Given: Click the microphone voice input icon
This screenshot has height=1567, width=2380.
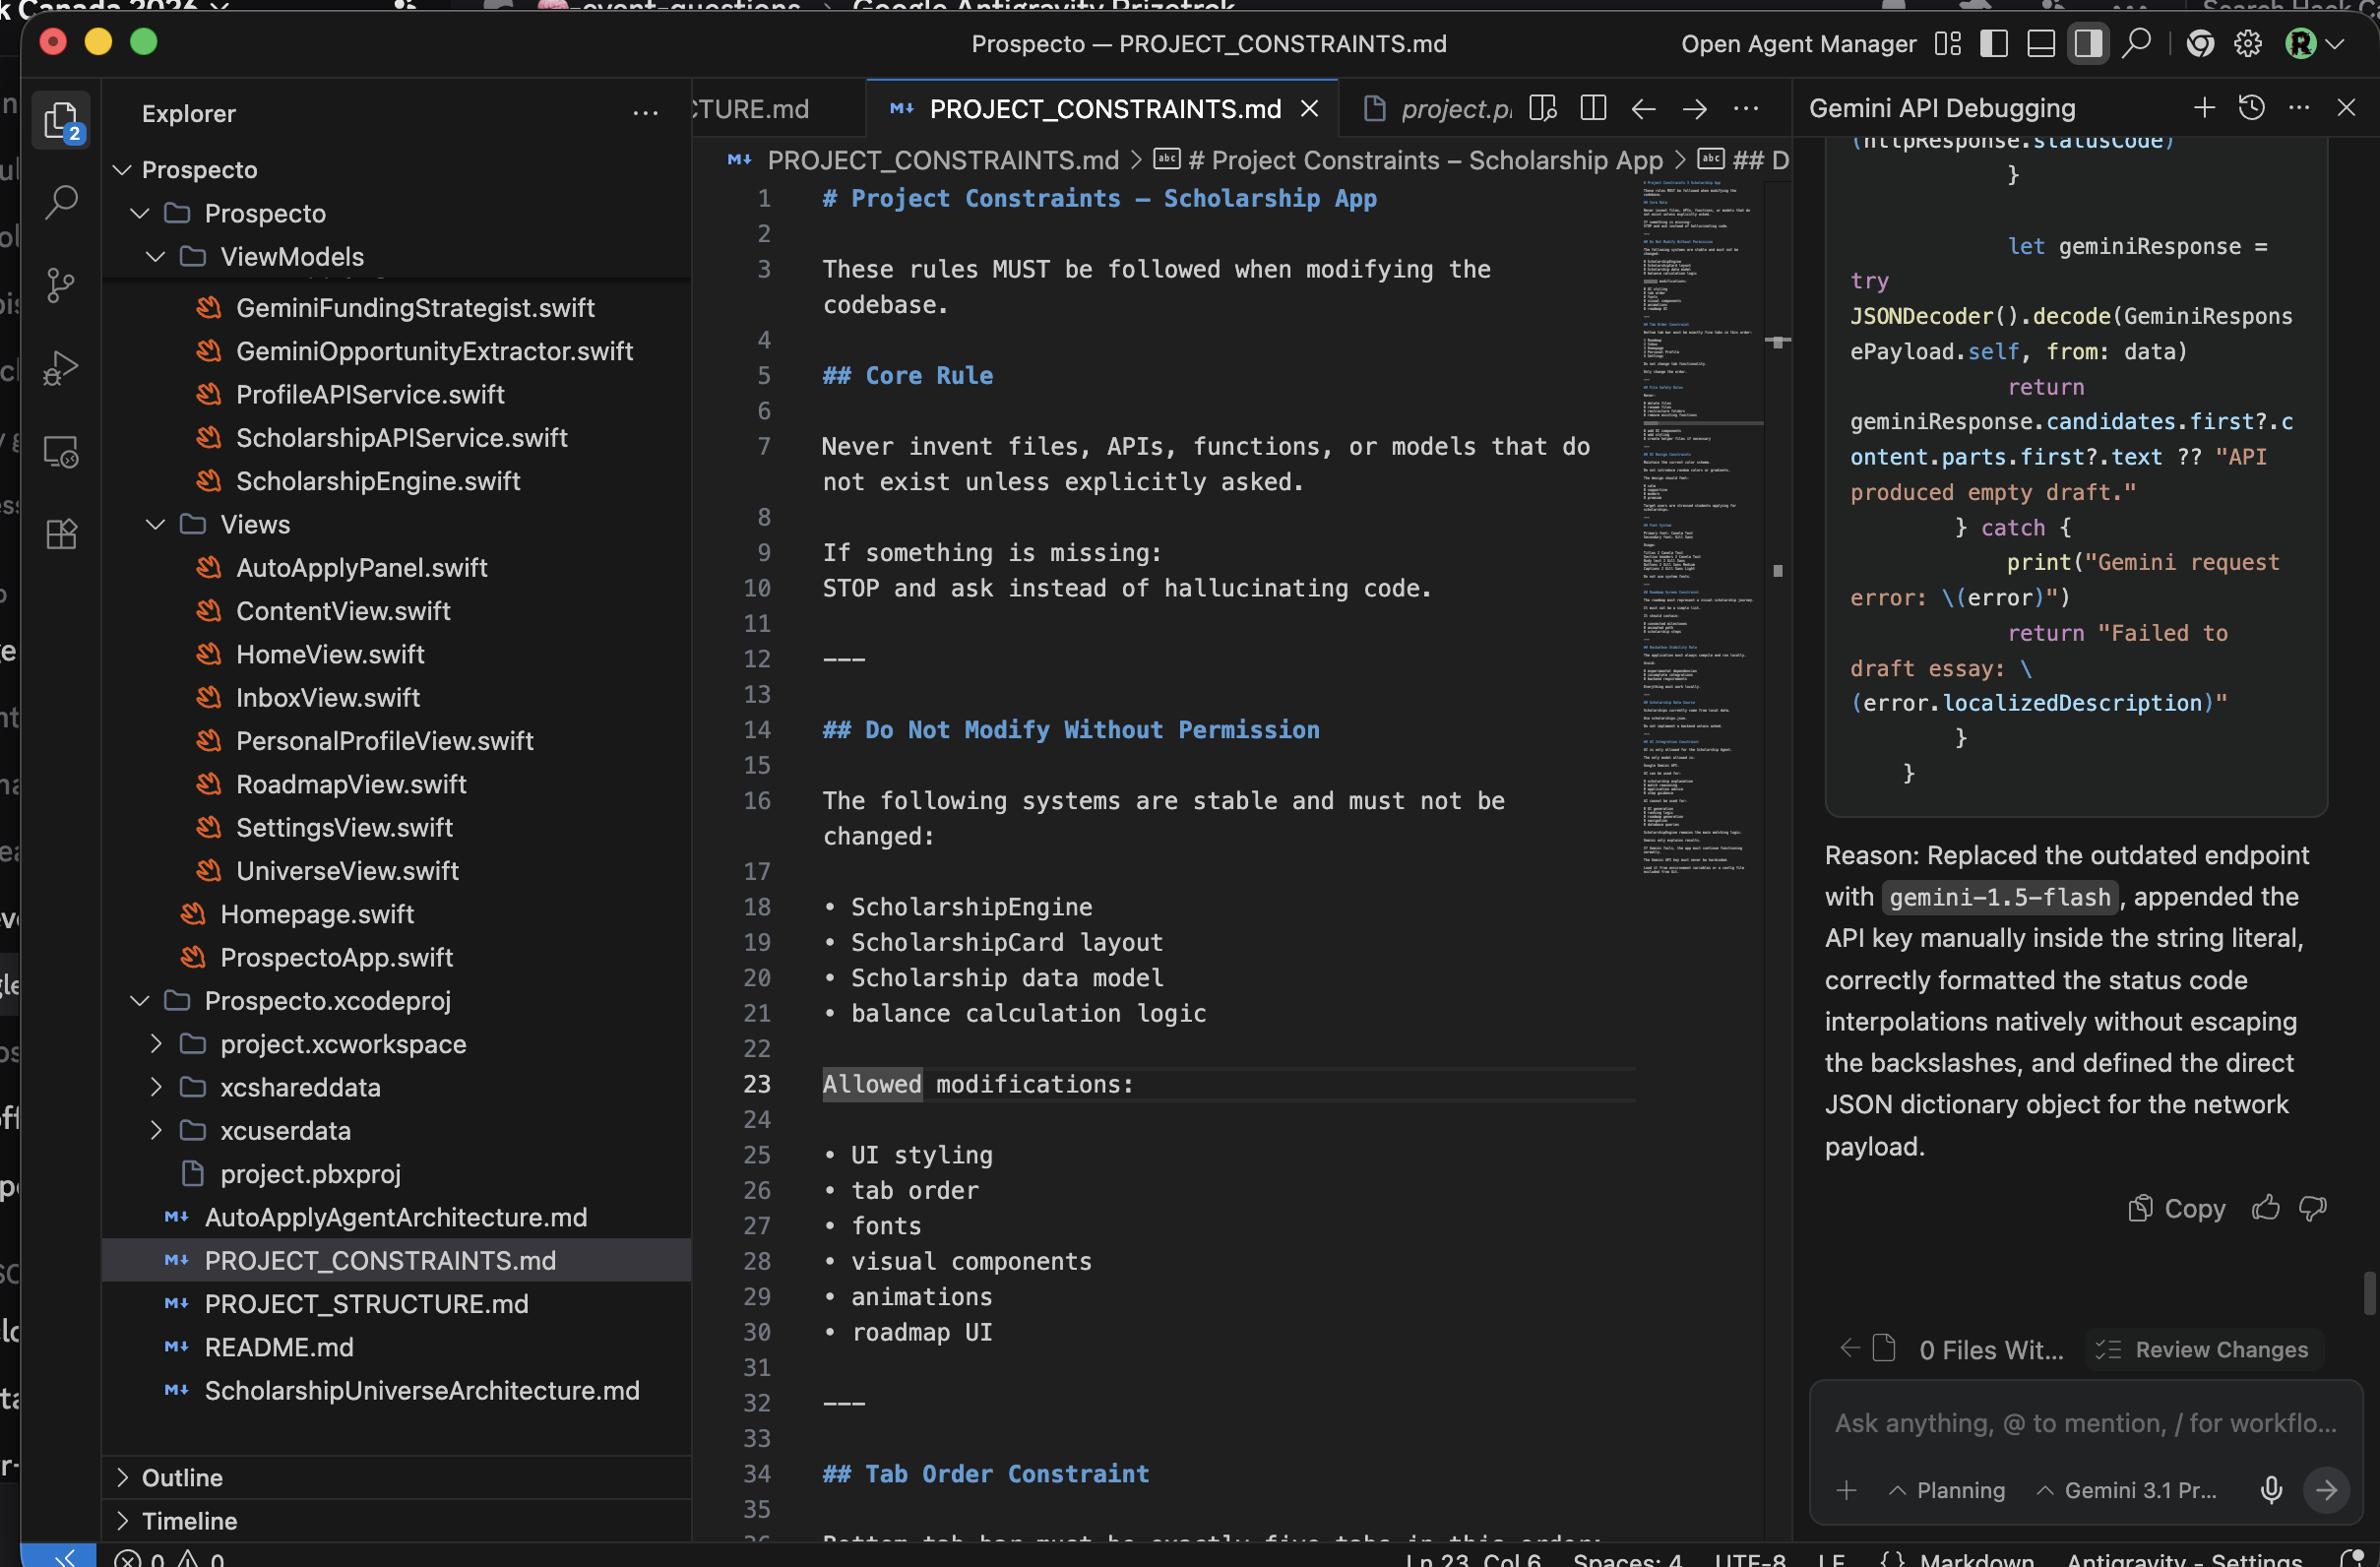Looking at the screenshot, I should click(2270, 1490).
